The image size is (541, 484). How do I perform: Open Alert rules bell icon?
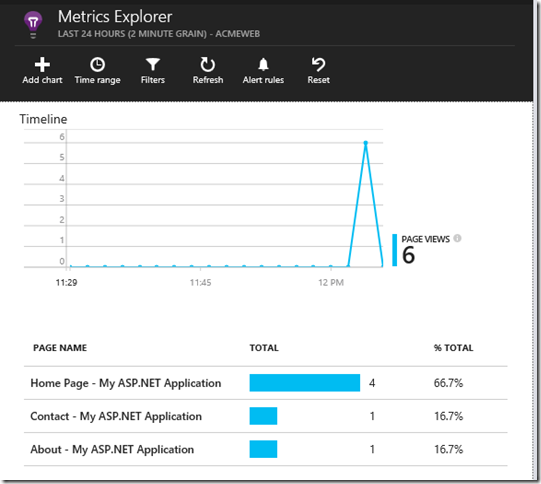pyautogui.click(x=263, y=65)
